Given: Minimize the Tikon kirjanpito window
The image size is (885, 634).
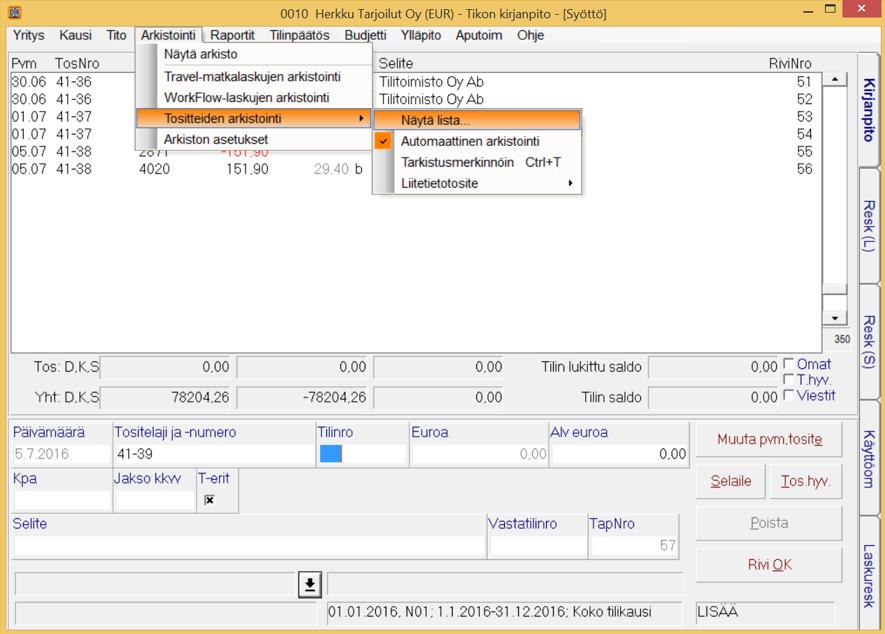Looking at the screenshot, I should pos(808,10).
